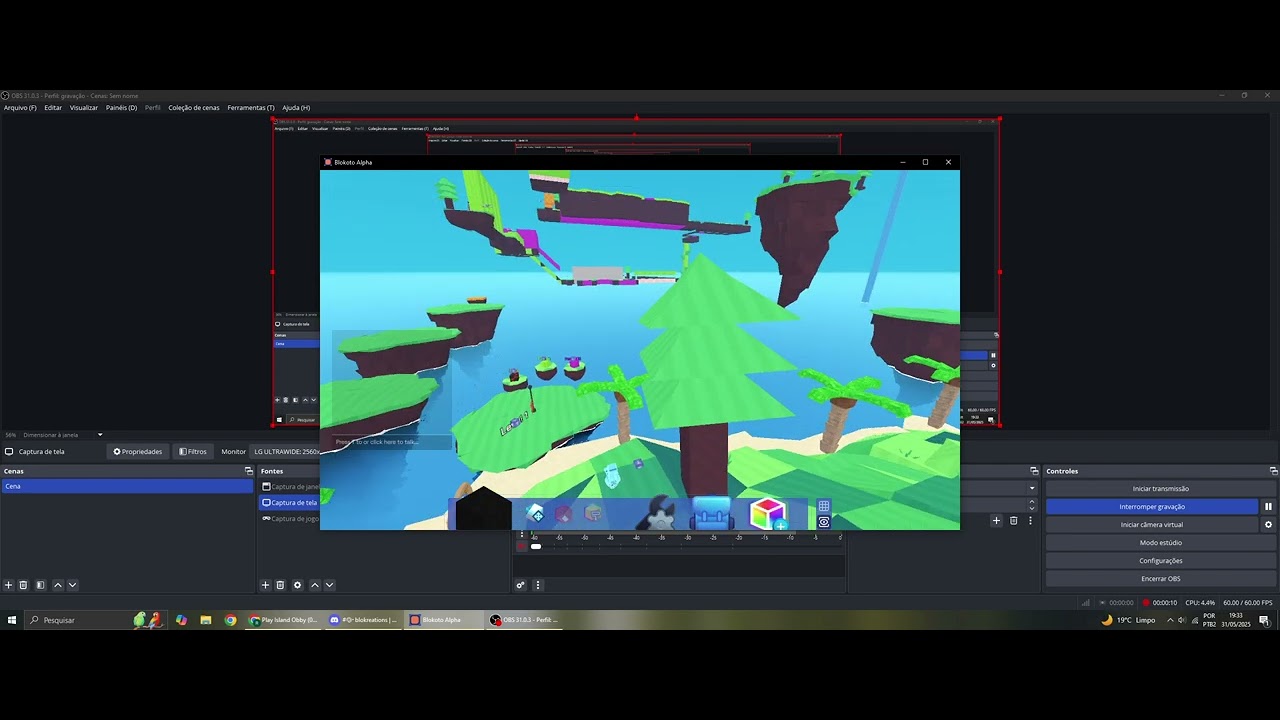This screenshot has height=720, width=1280.
Task: Select the black hexagon block in Blokoto hotbar
Action: pos(484,510)
